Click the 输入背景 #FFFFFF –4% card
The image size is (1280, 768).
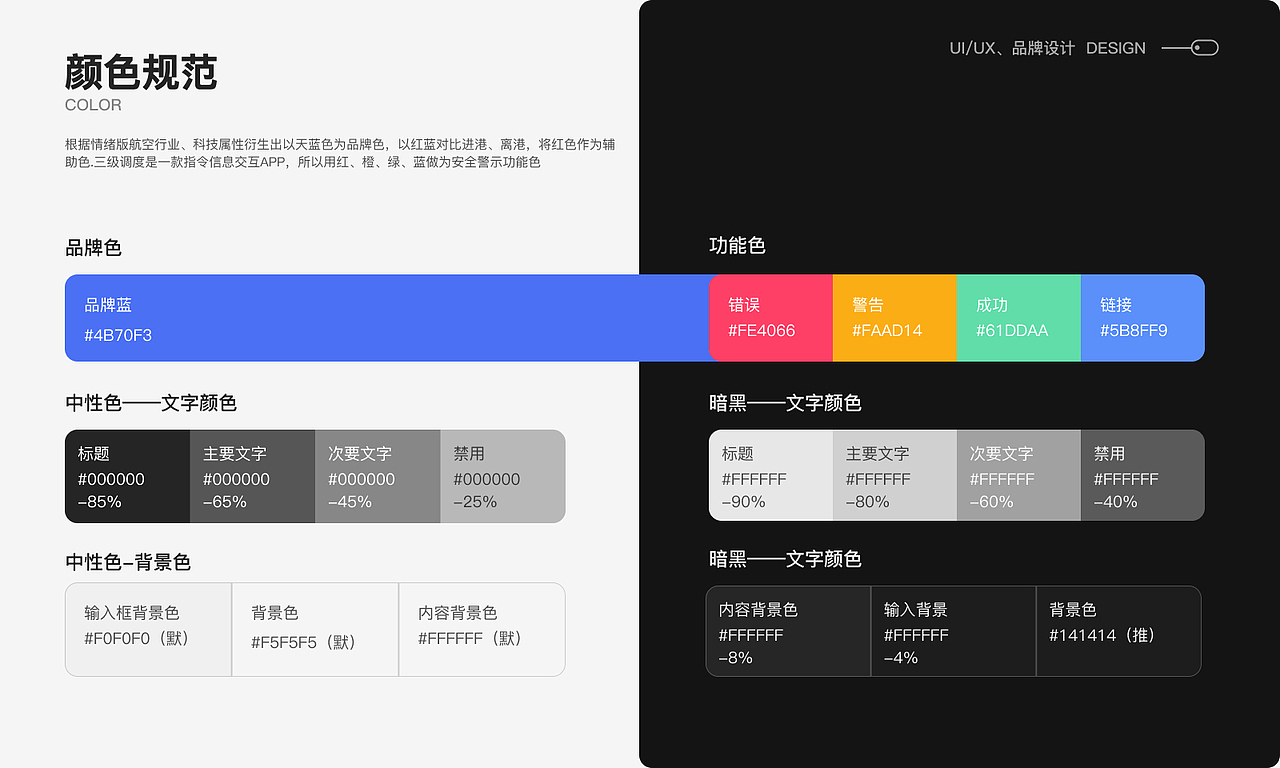(x=953, y=631)
